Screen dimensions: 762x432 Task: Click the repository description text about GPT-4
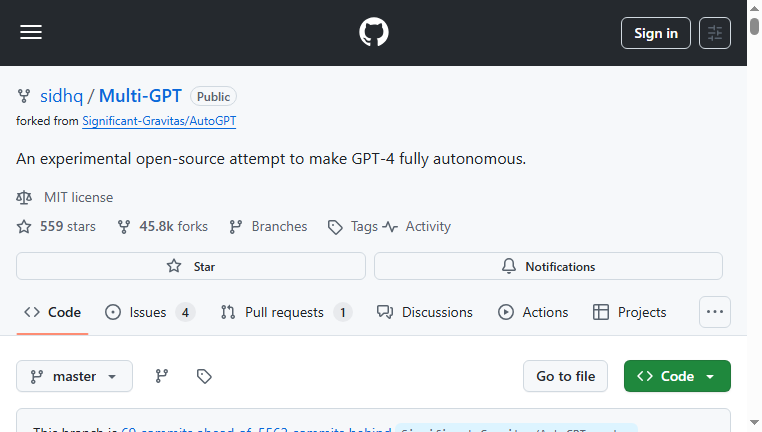(271, 159)
